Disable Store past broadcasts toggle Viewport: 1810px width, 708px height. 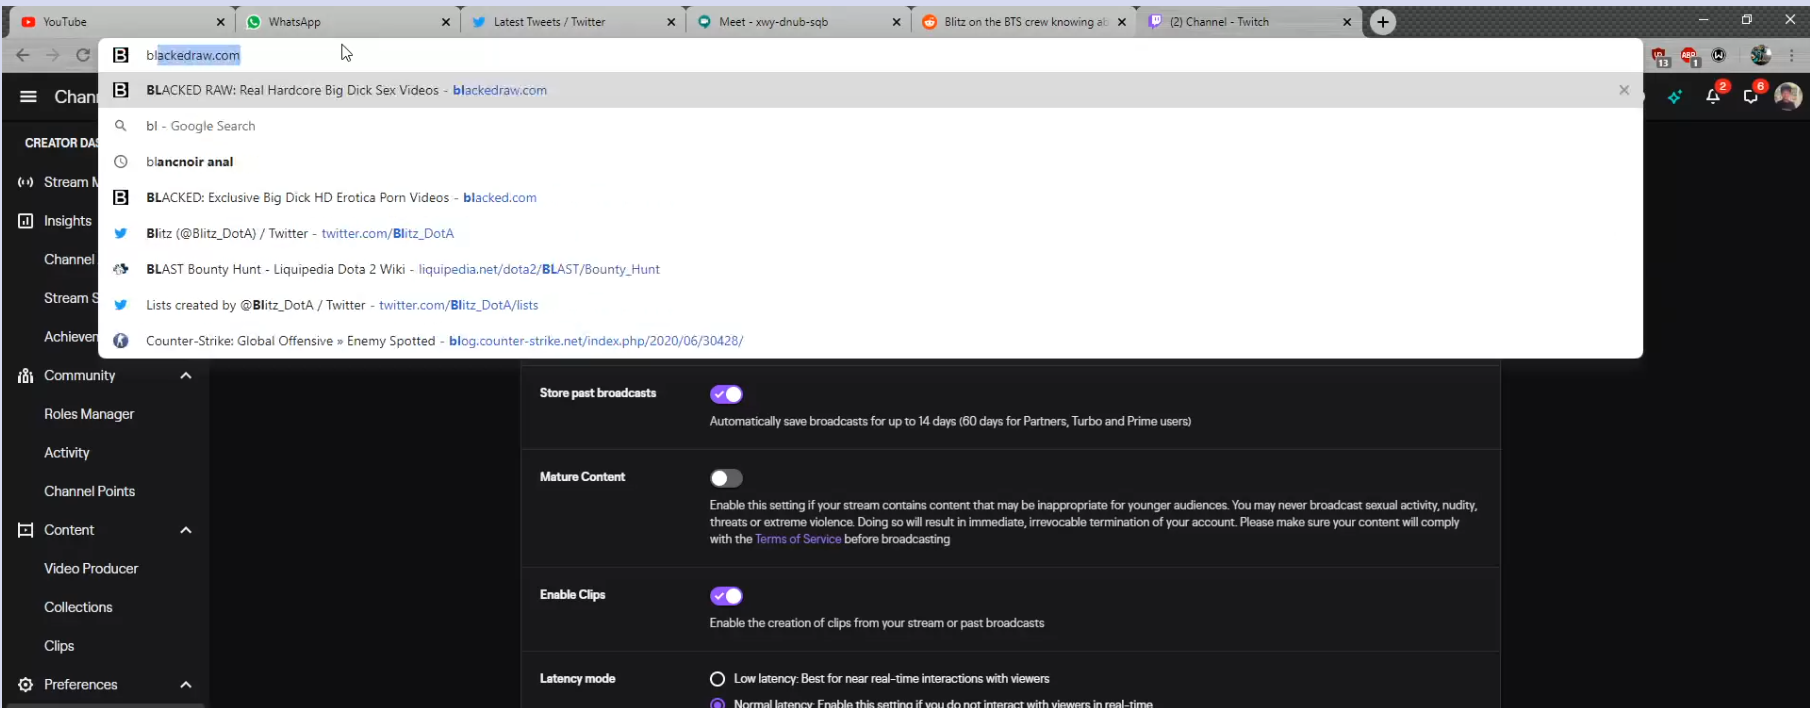point(726,394)
